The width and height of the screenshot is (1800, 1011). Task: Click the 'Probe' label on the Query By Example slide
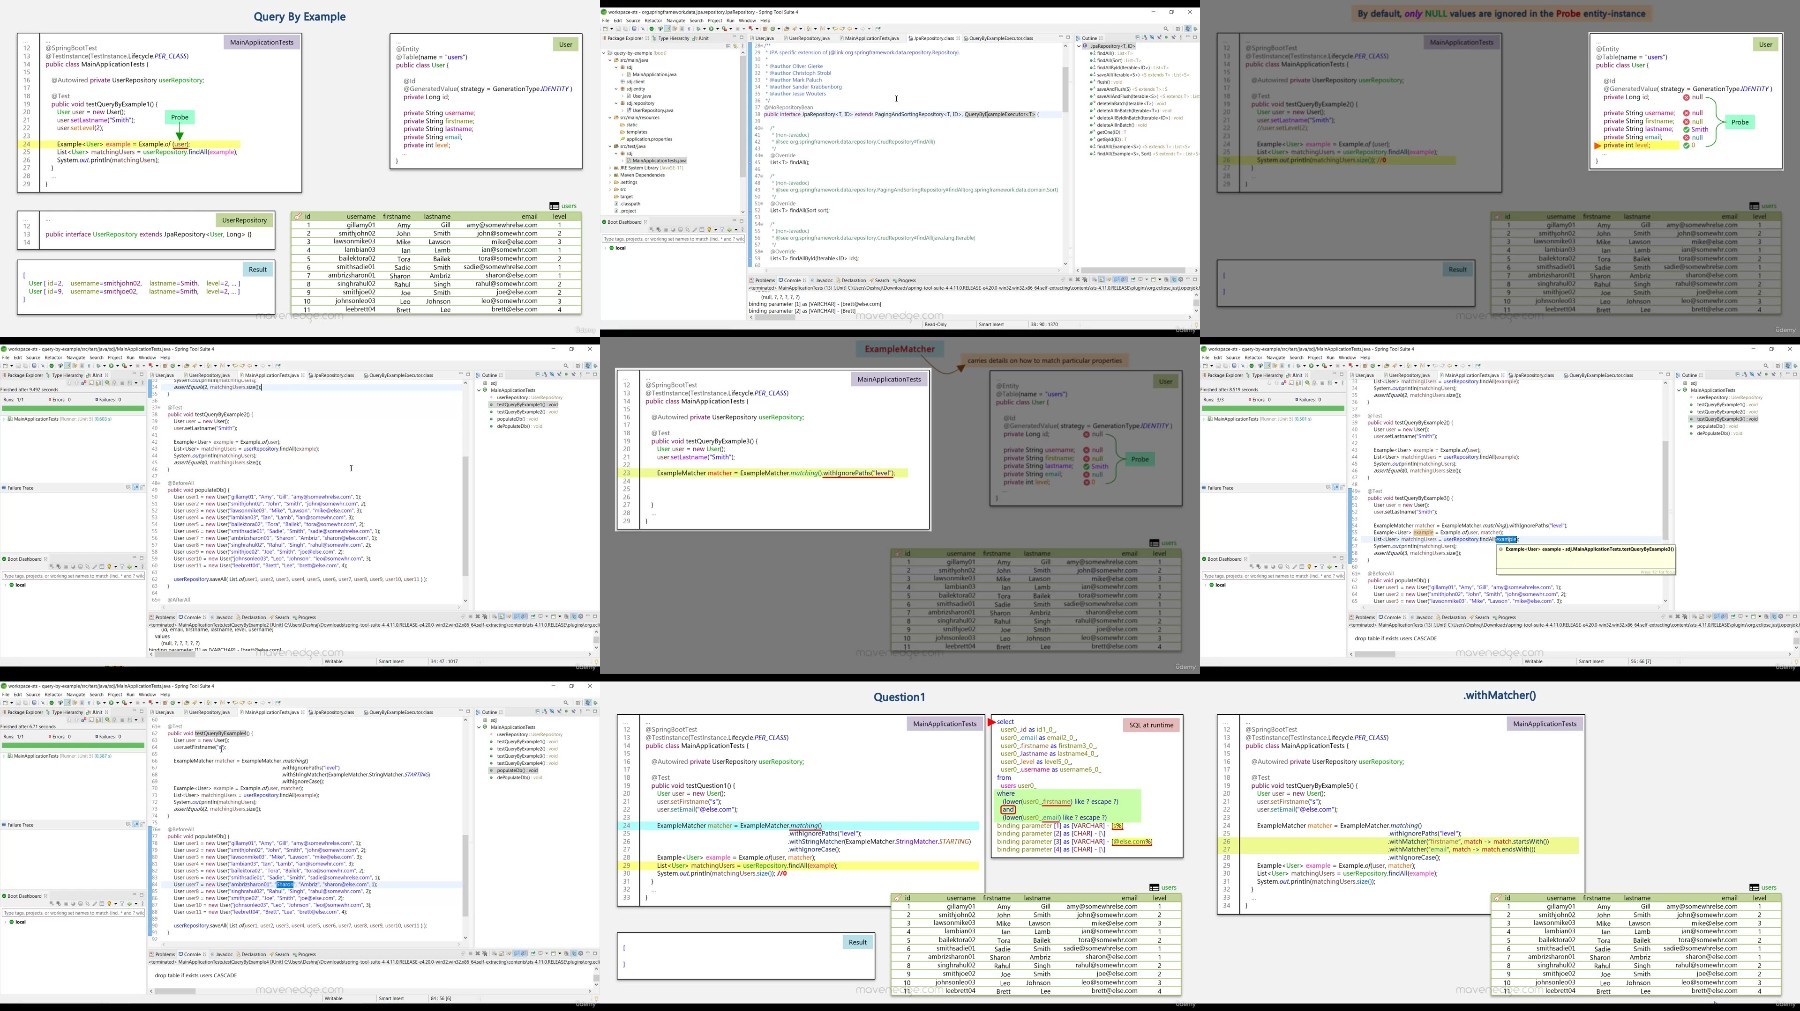(179, 117)
